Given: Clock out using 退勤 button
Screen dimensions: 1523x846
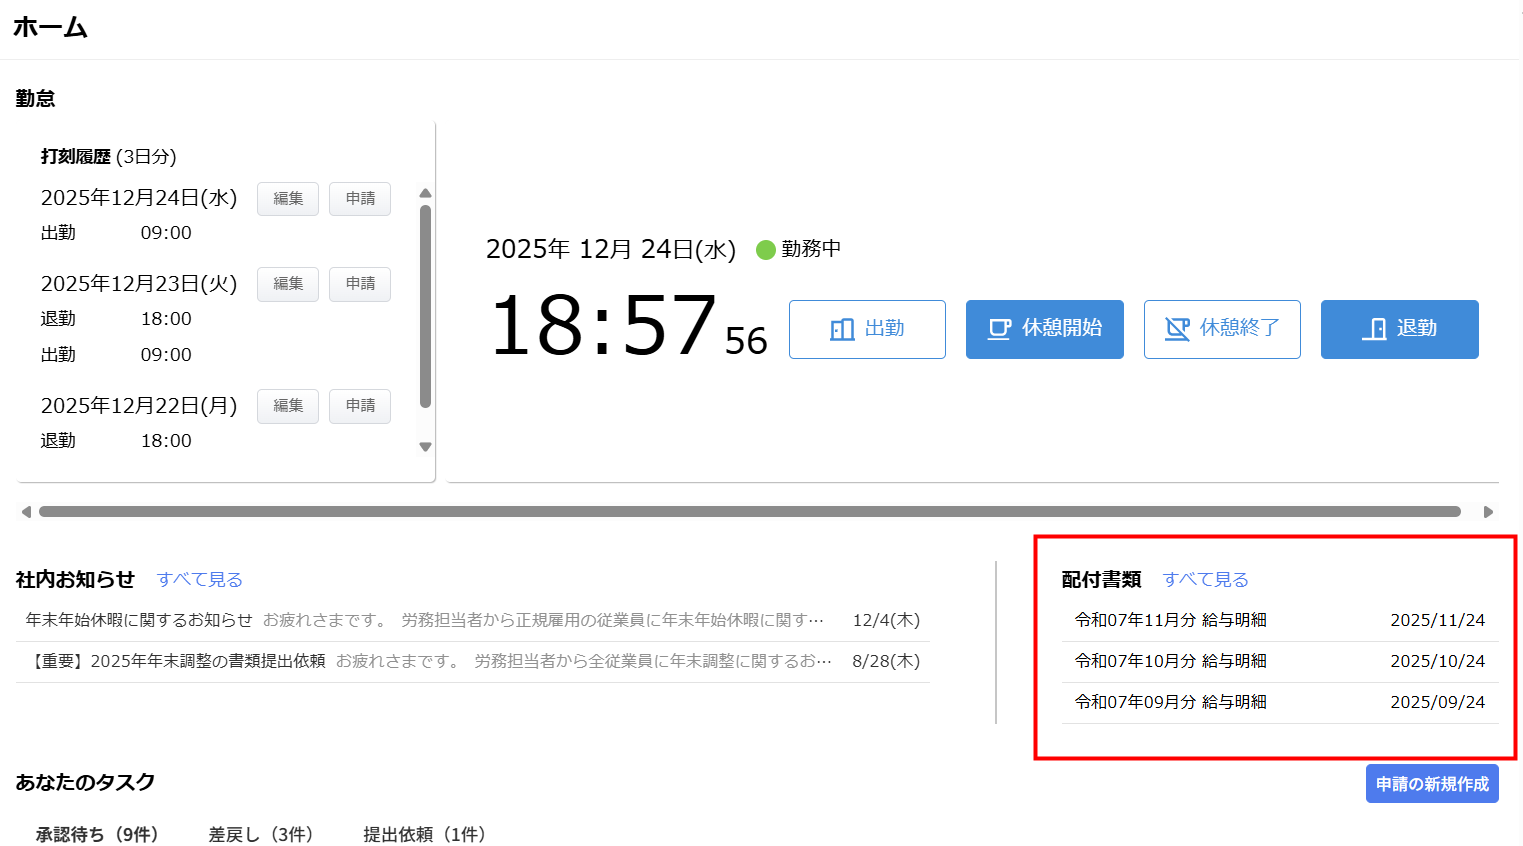Looking at the screenshot, I should pyautogui.click(x=1399, y=329).
